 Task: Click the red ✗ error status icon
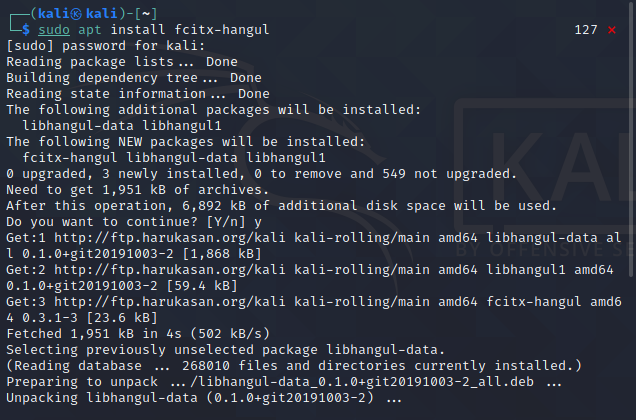tap(612, 30)
